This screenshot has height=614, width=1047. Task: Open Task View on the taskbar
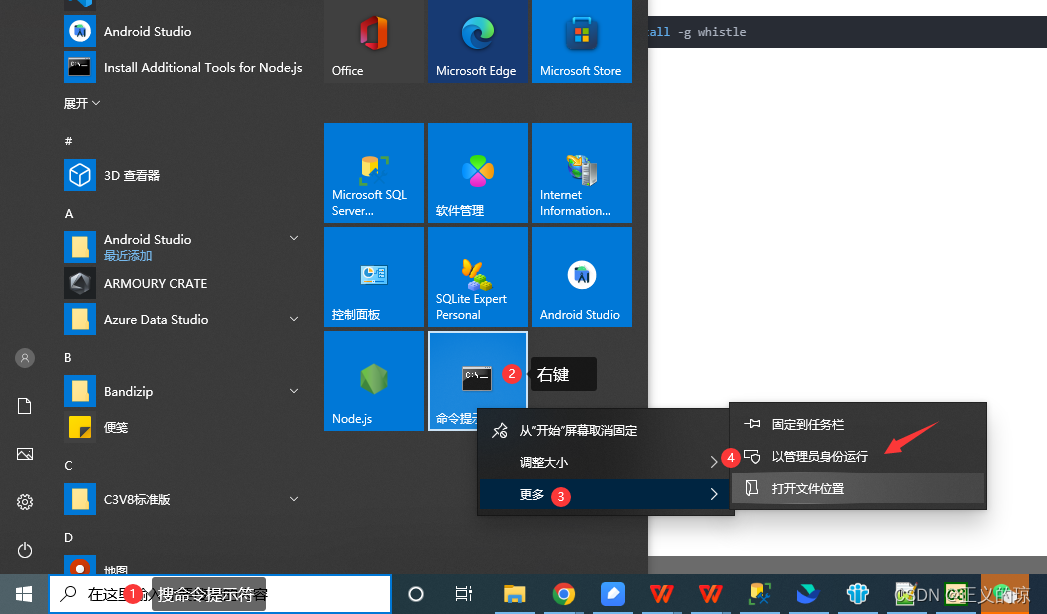[463, 594]
